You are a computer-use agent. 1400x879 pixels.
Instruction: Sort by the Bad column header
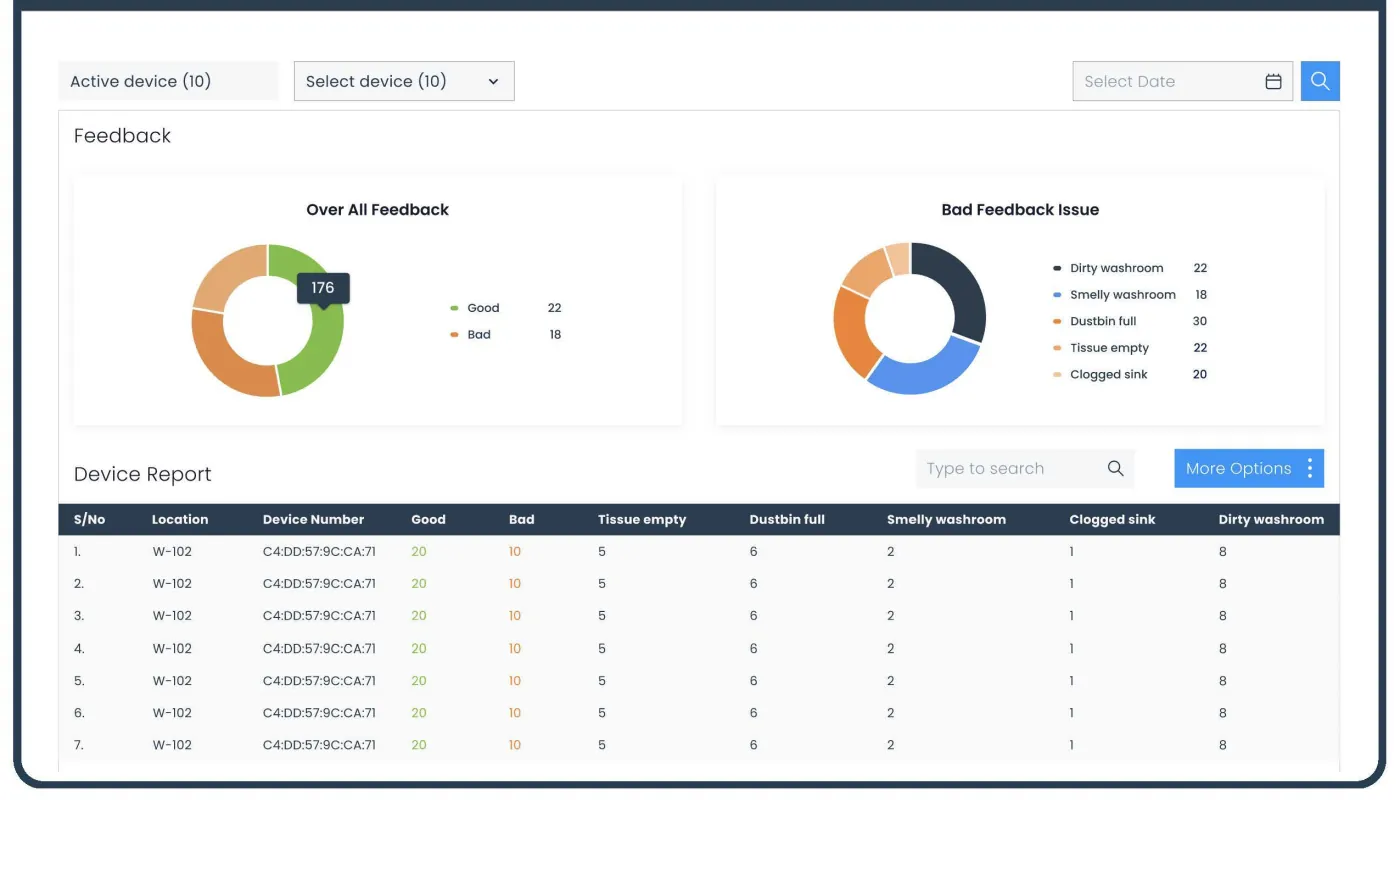pyautogui.click(x=521, y=519)
